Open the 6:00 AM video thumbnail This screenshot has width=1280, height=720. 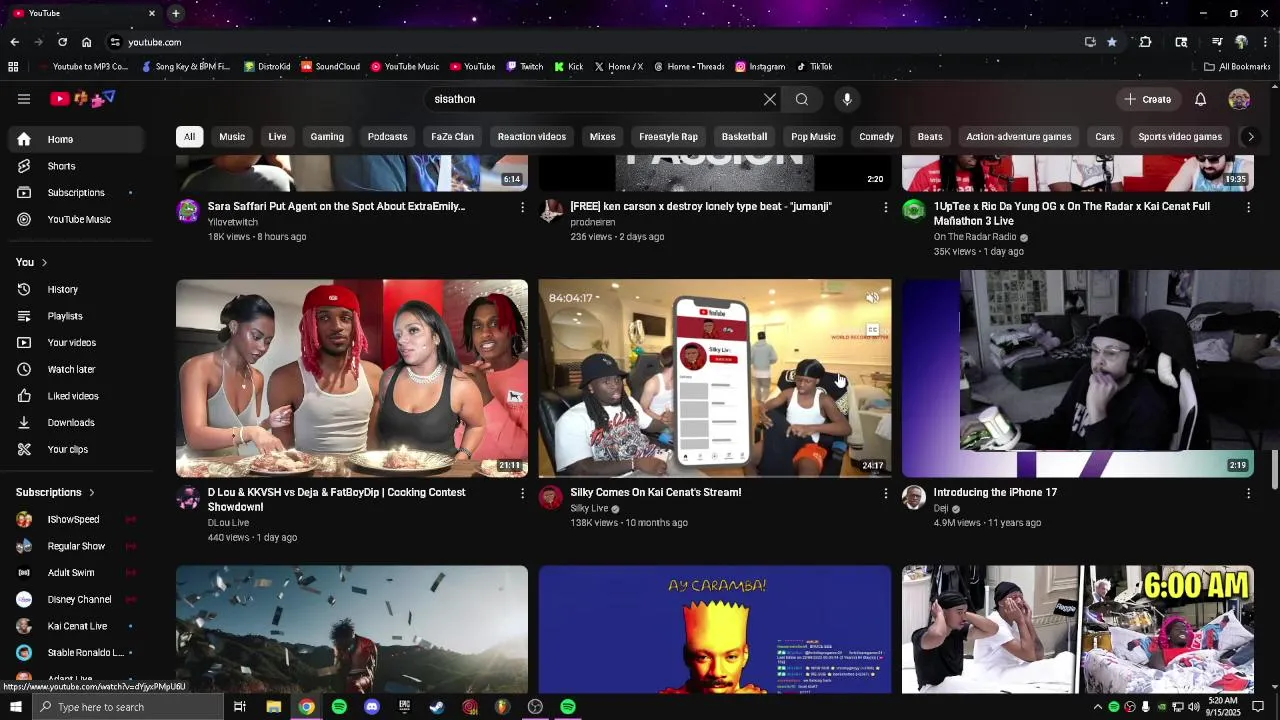tap(1078, 629)
